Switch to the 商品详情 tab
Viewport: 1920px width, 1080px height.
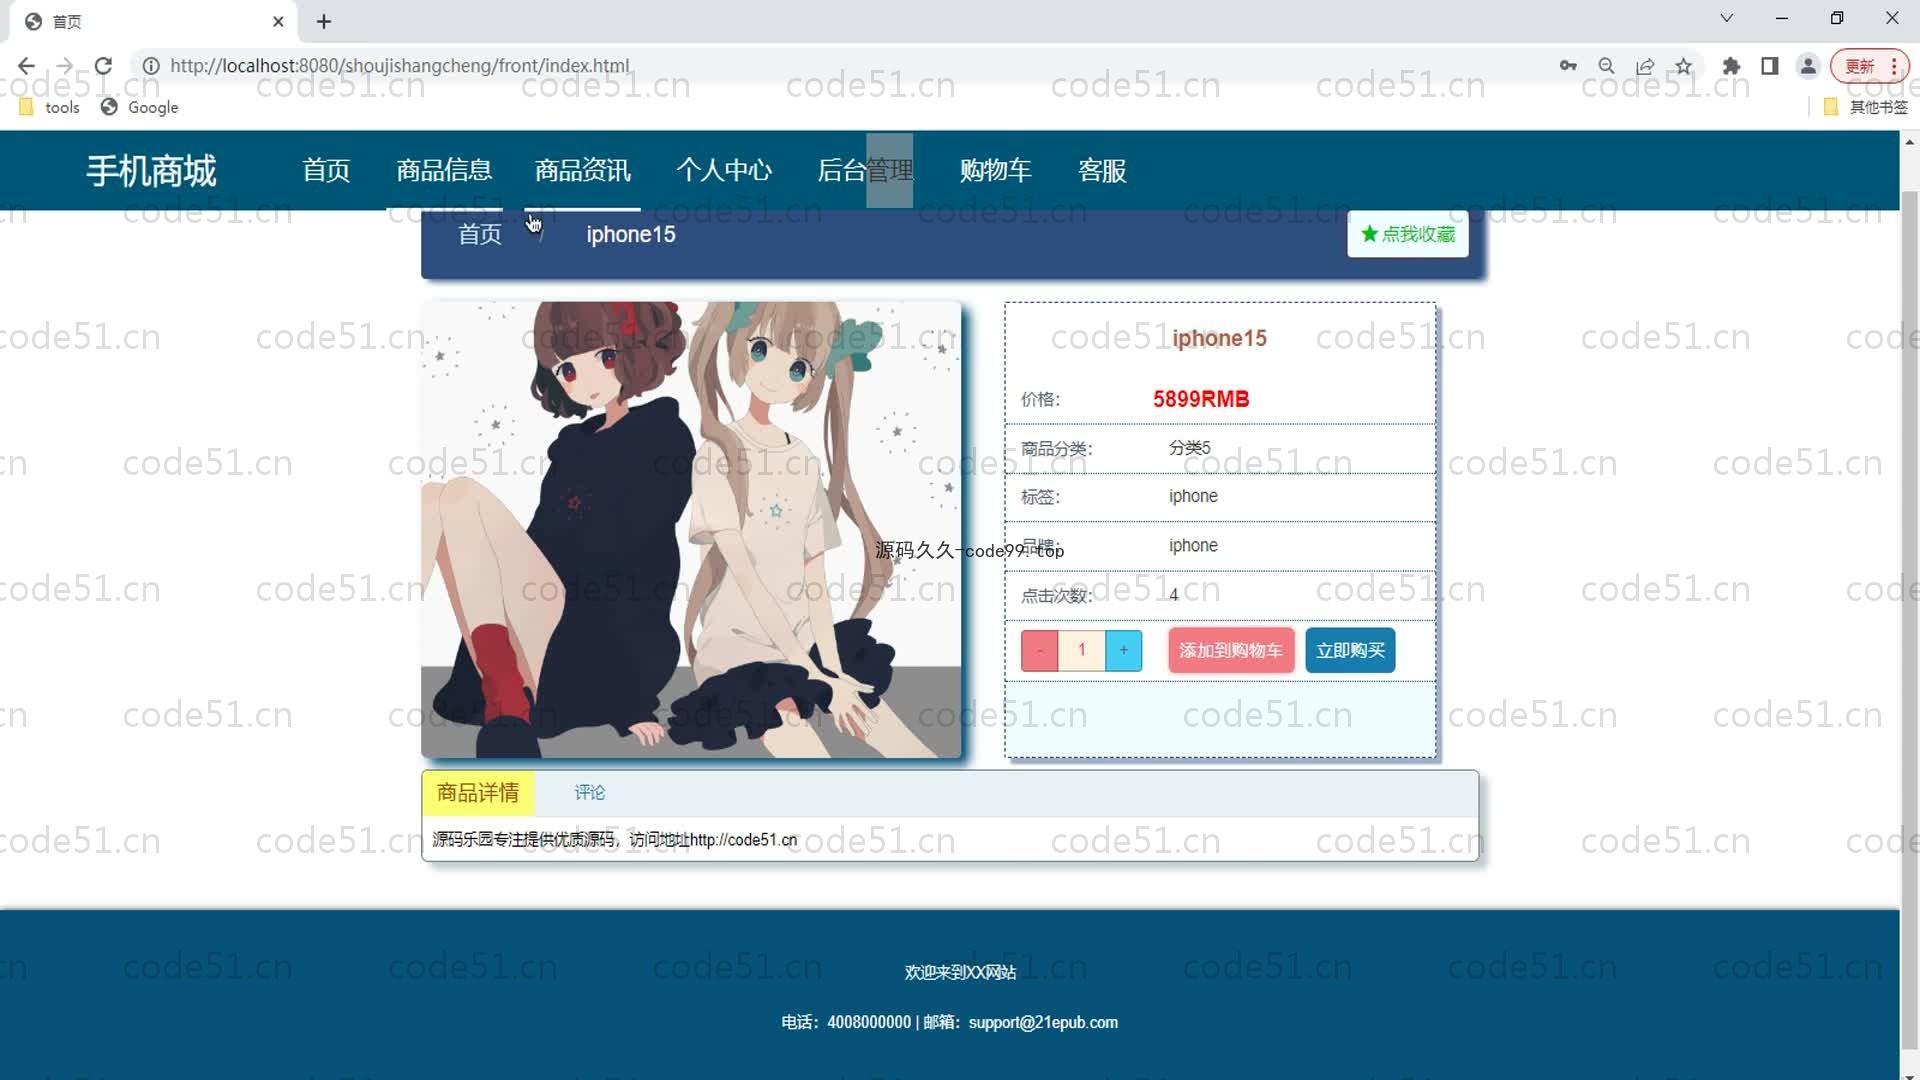coord(478,793)
